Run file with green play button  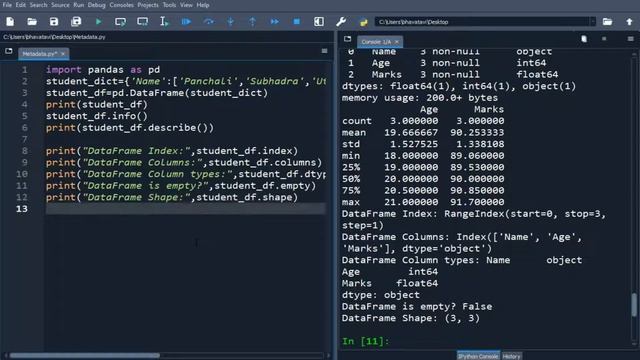[98, 22]
